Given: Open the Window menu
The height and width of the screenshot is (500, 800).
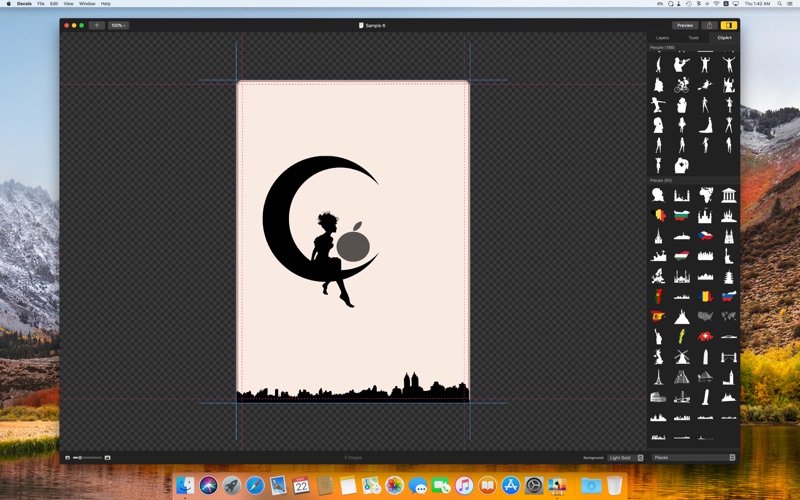Looking at the screenshot, I should tap(87, 4).
